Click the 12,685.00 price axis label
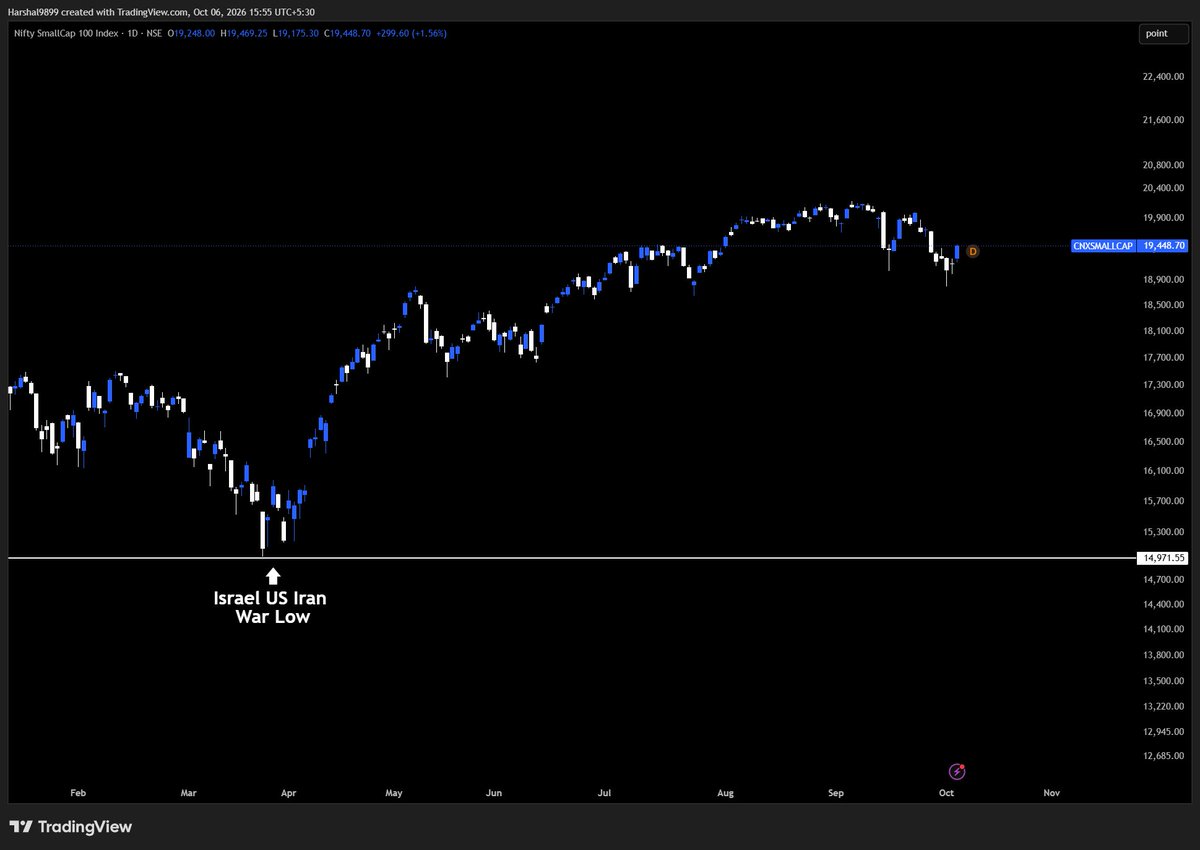This screenshot has width=1200, height=850. coord(1164,755)
